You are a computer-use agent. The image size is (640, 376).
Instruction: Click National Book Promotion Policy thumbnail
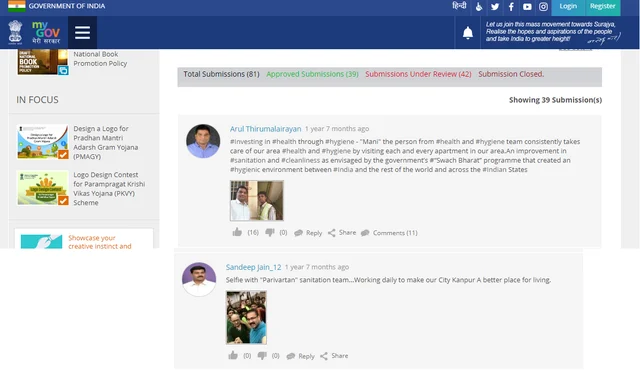point(42,62)
